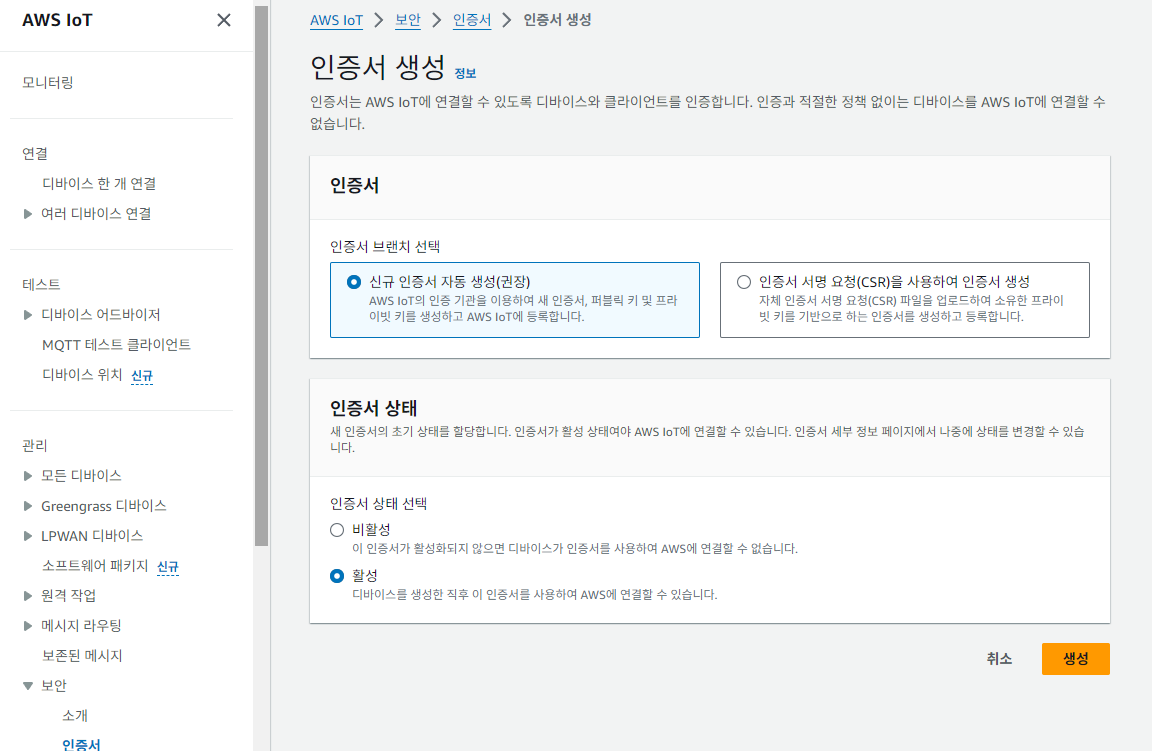This screenshot has width=1152, height=751.
Task: Click the 인증서 상태 panel heading
Action: coord(373,408)
